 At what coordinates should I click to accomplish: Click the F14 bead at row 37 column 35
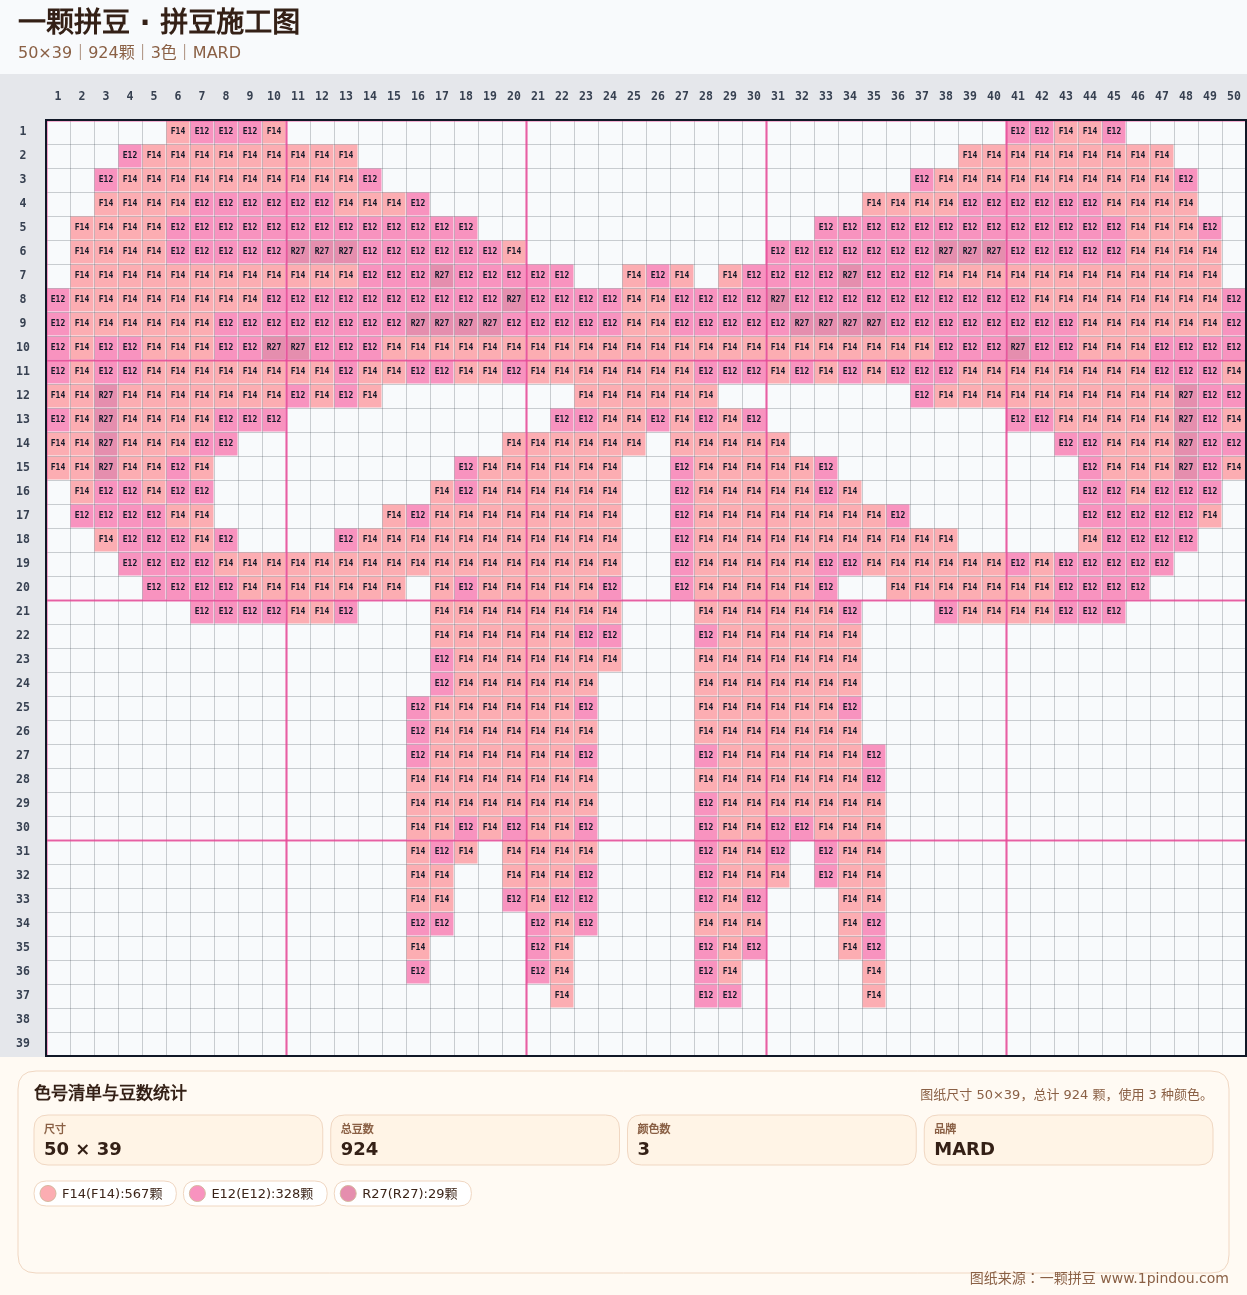tap(874, 995)
